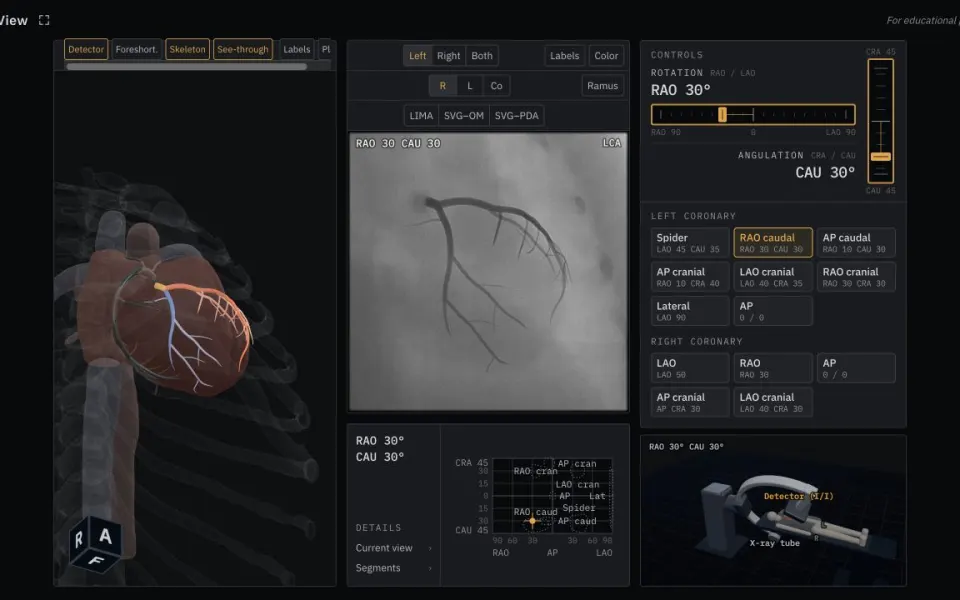The image size is (960, 600).
Task: Choose the AP cranial AP CRA 30 preset
Action: (x=690, y=402)
